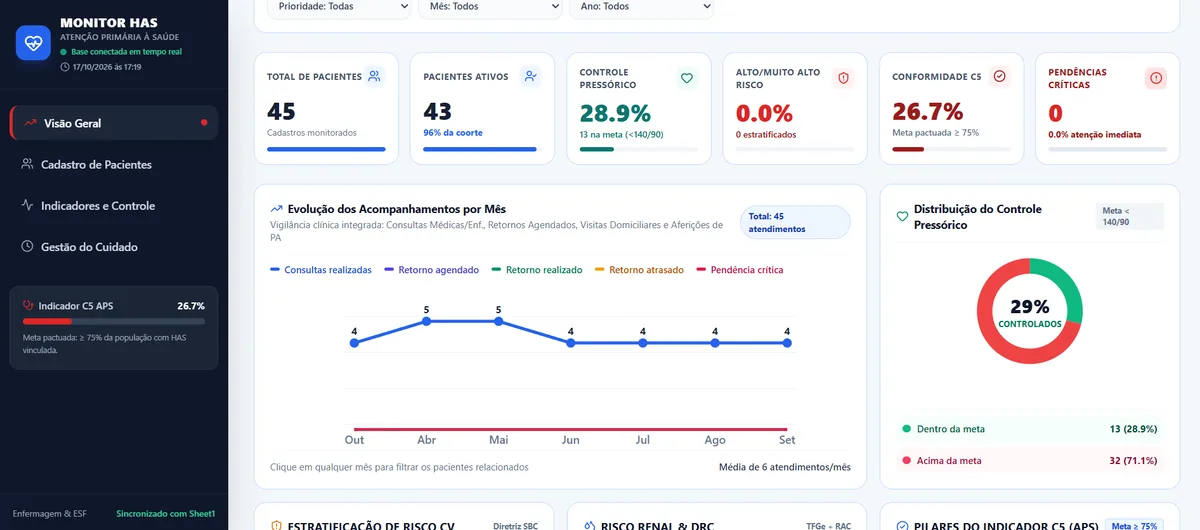Image resolution: width=1200 pixels, height=530 pixels.
Task: Click the green status dot beside Base conectada
Action: coord(64,51)
